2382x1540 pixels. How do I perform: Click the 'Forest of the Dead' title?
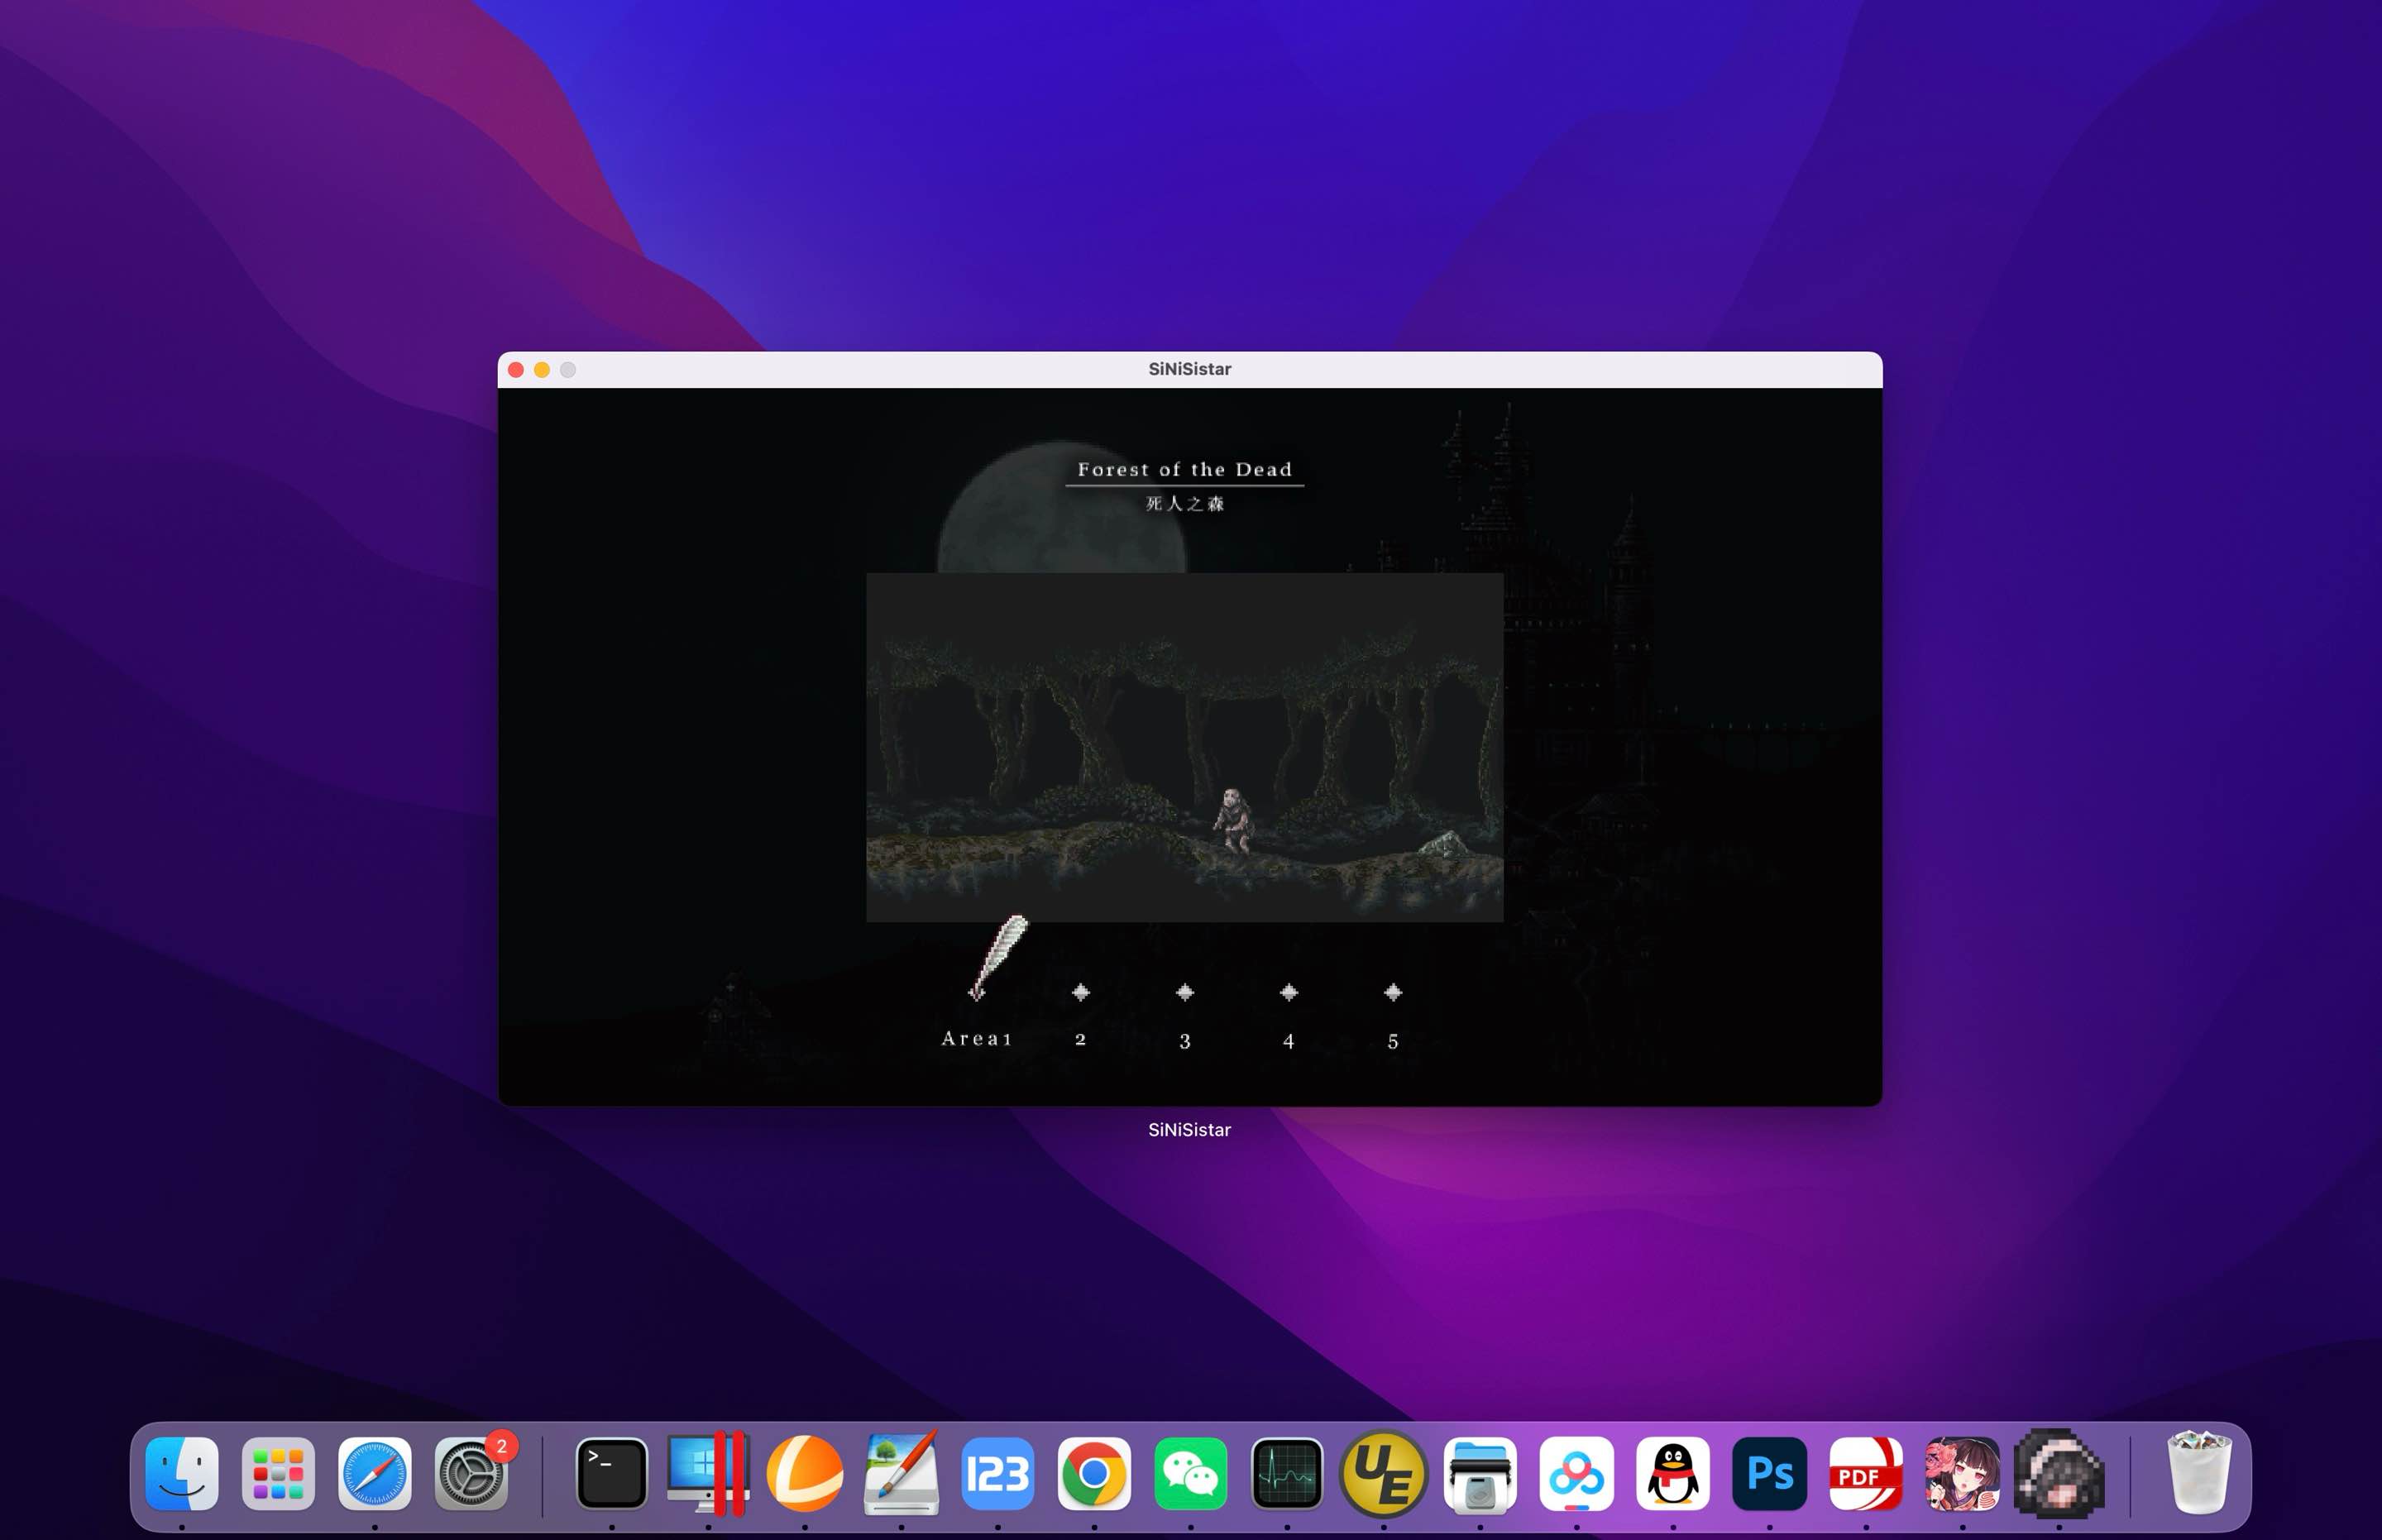[x=1184, y=469]
